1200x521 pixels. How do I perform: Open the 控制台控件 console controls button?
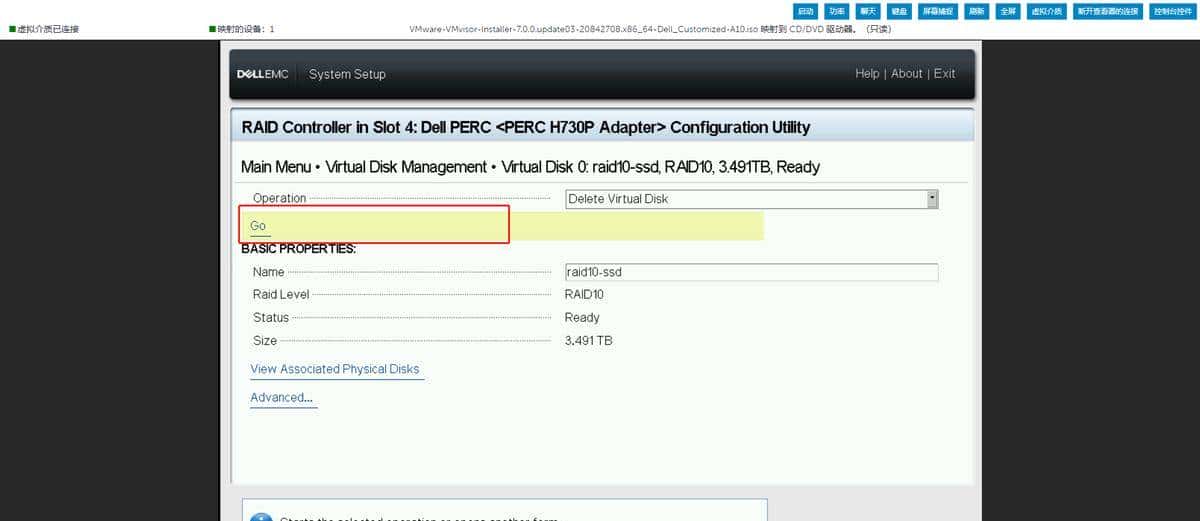coord(1171,11)
